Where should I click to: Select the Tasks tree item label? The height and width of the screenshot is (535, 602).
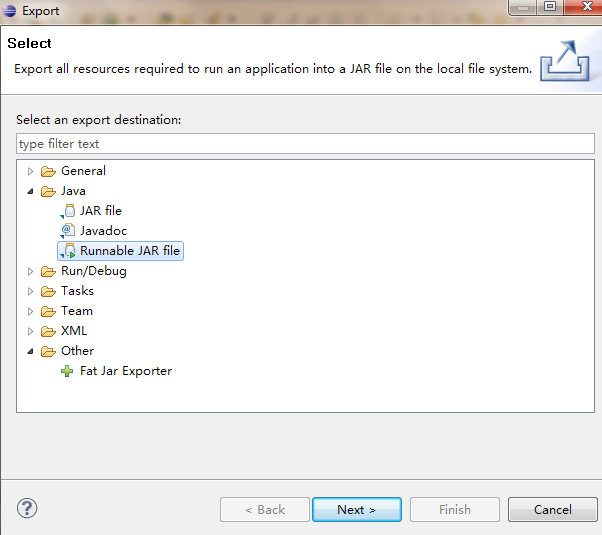pos(77,291)
